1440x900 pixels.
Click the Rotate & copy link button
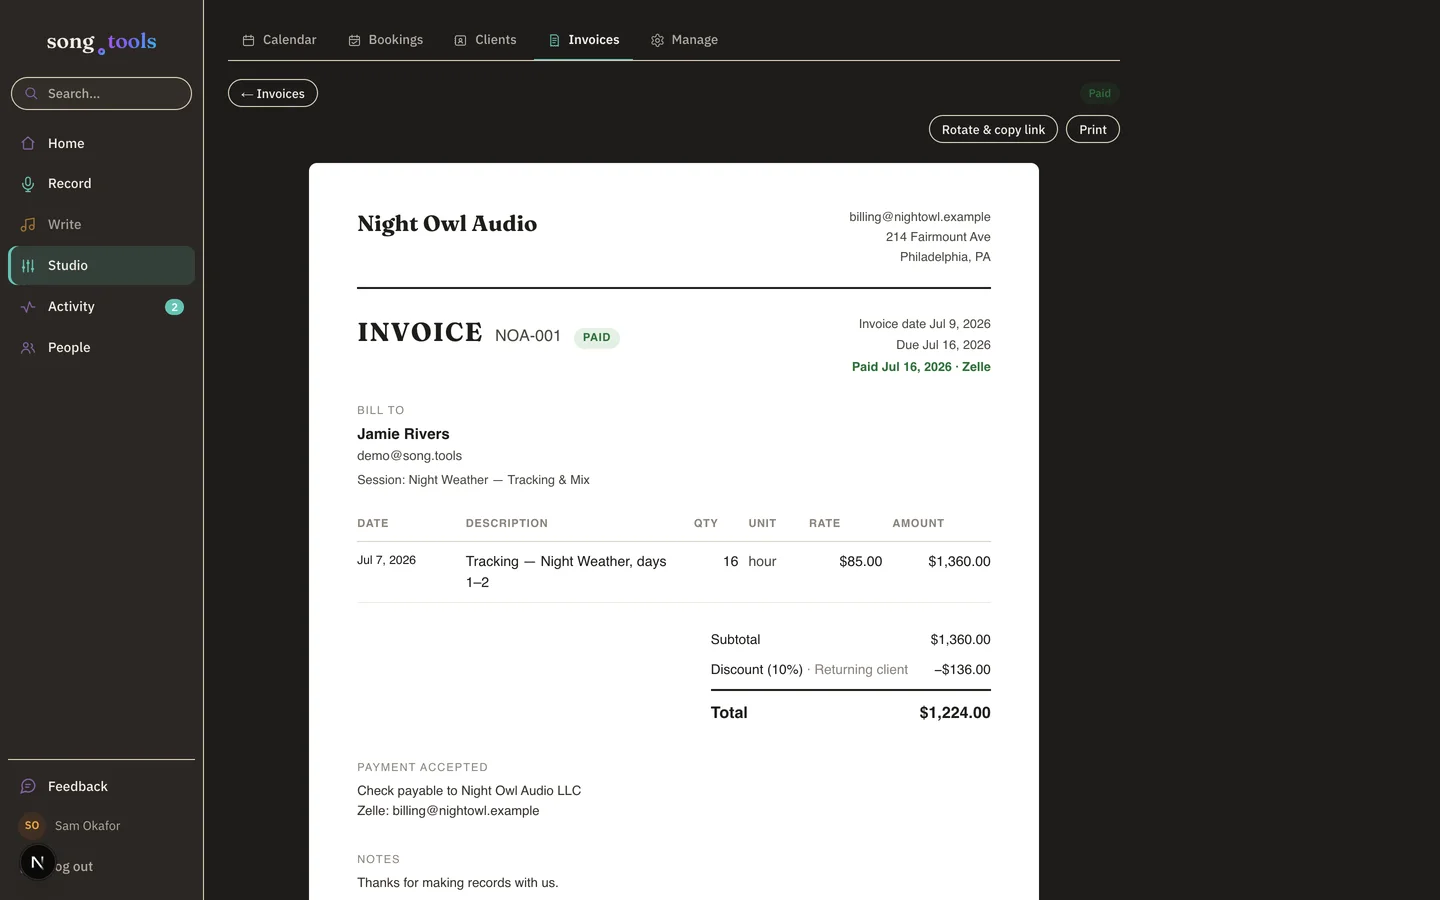[x=993, y=129]
